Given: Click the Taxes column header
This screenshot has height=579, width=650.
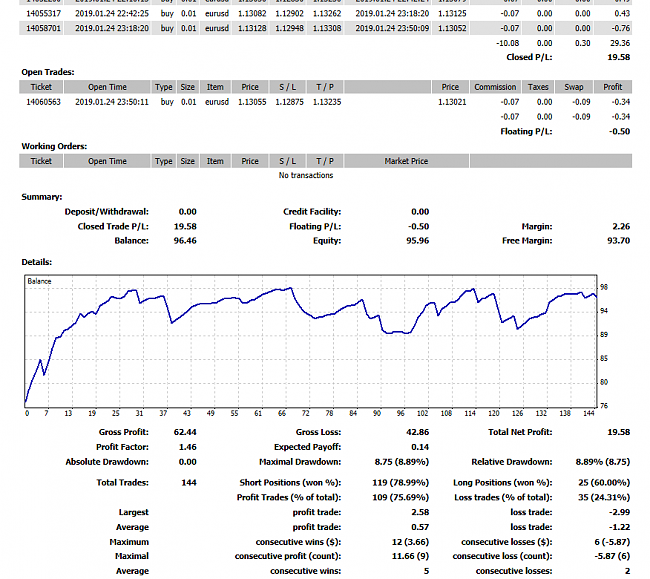Looking at the screenshot, I should 538,87.
